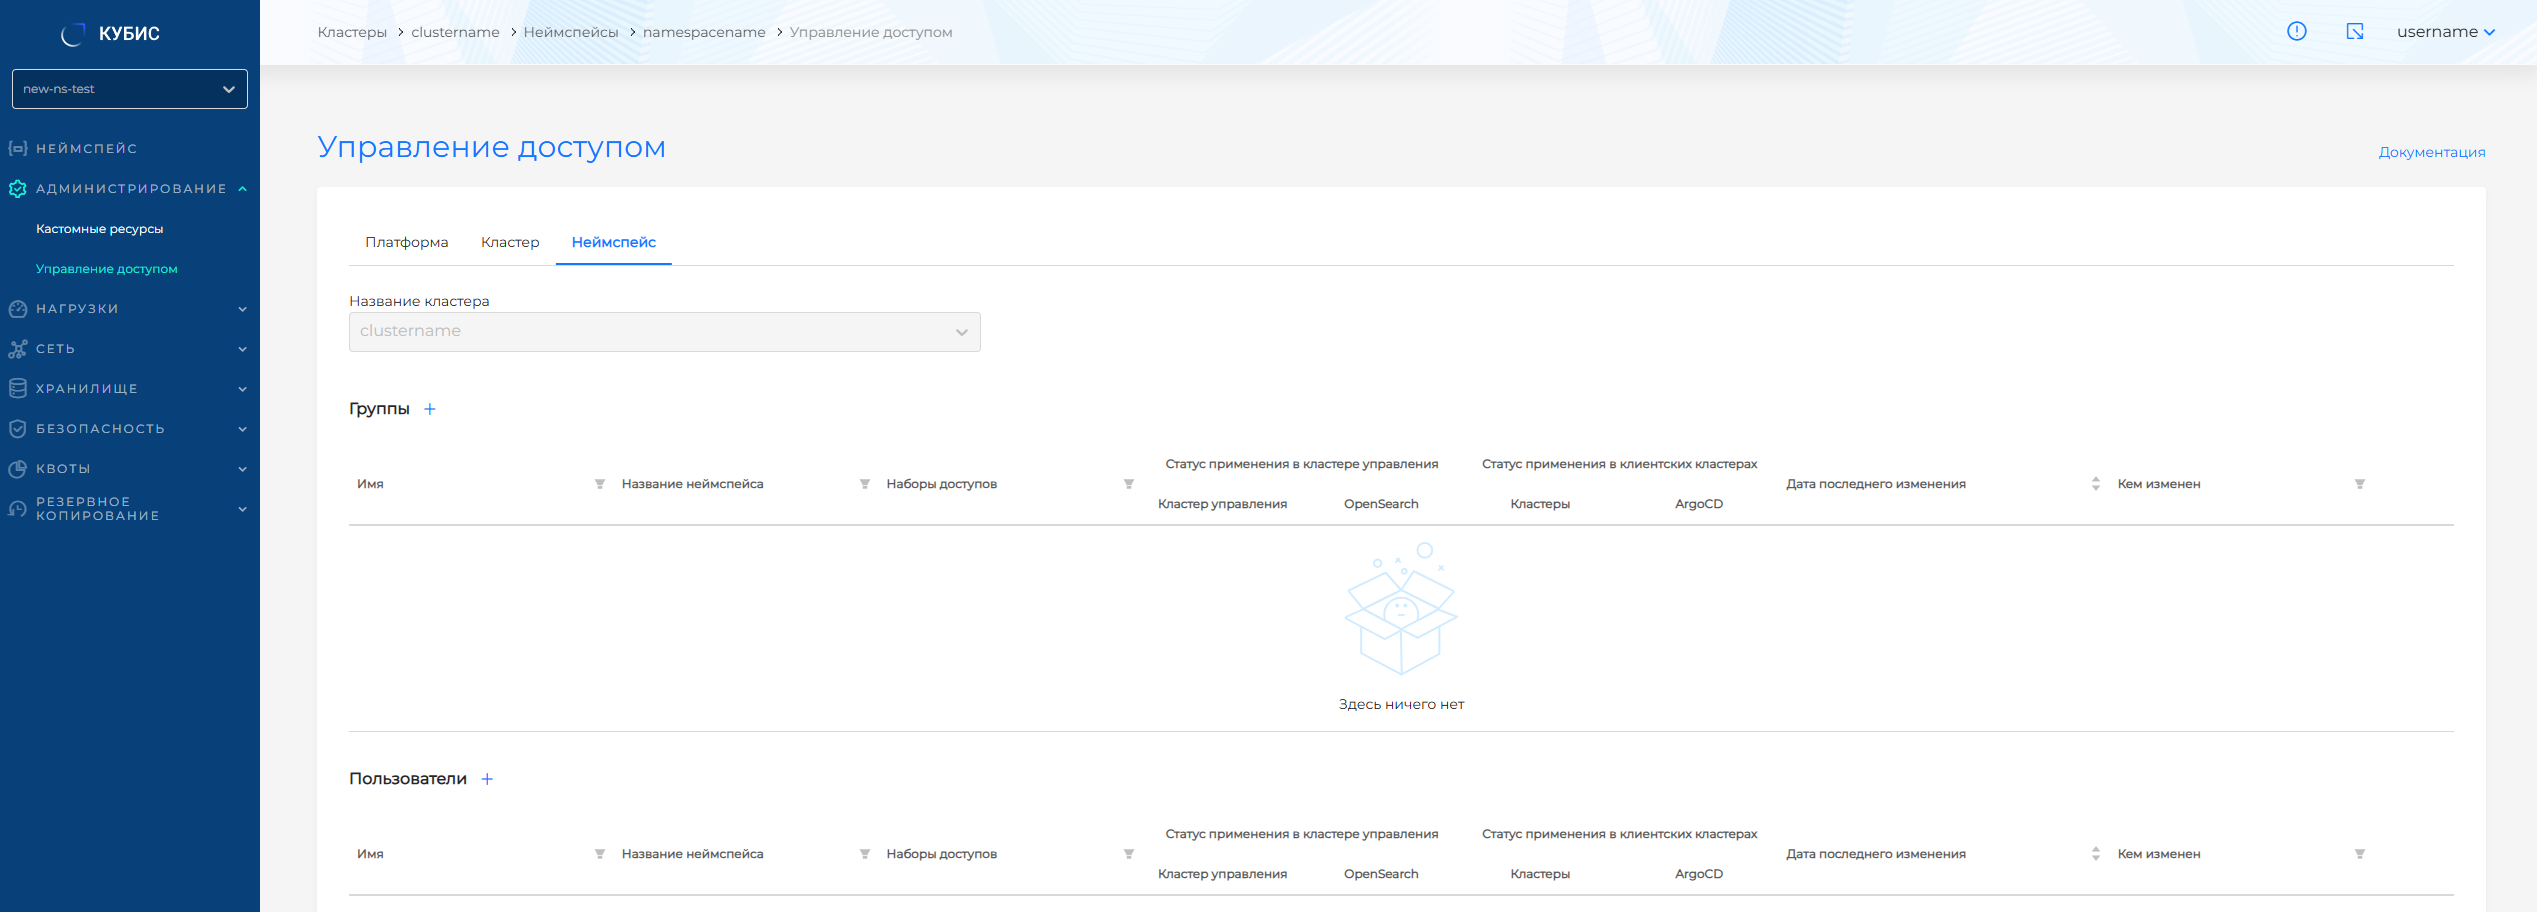
Task: Filter Groups table by Наборы доступов
Action: (x=1128, y=484)
